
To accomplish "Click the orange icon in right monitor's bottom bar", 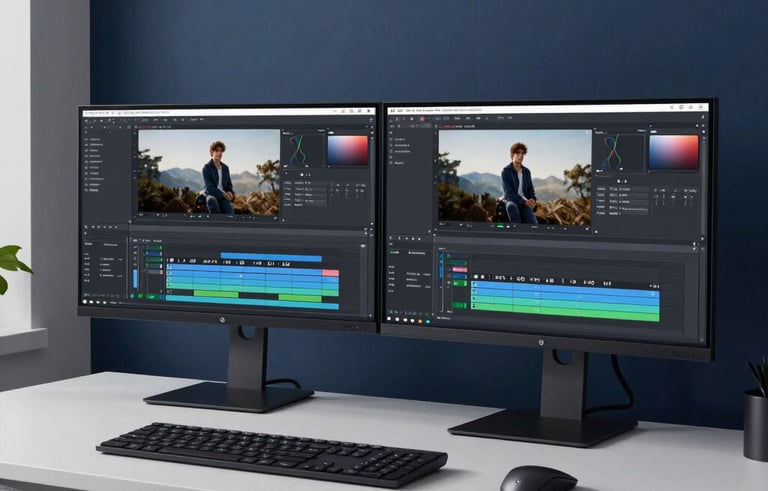I will pos(420,321).
